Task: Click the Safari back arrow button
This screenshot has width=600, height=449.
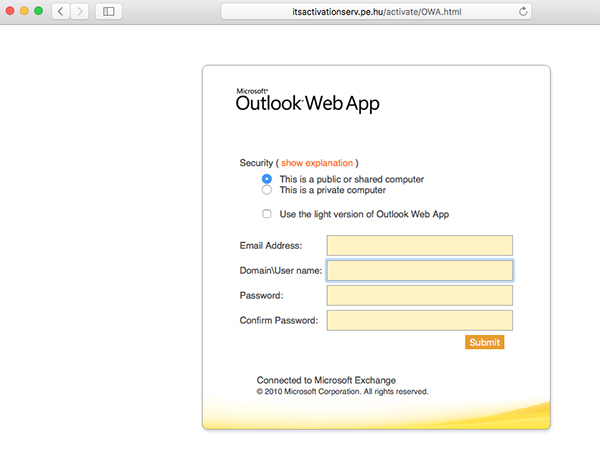Action: pyautogui.click(x=61, y=11)
